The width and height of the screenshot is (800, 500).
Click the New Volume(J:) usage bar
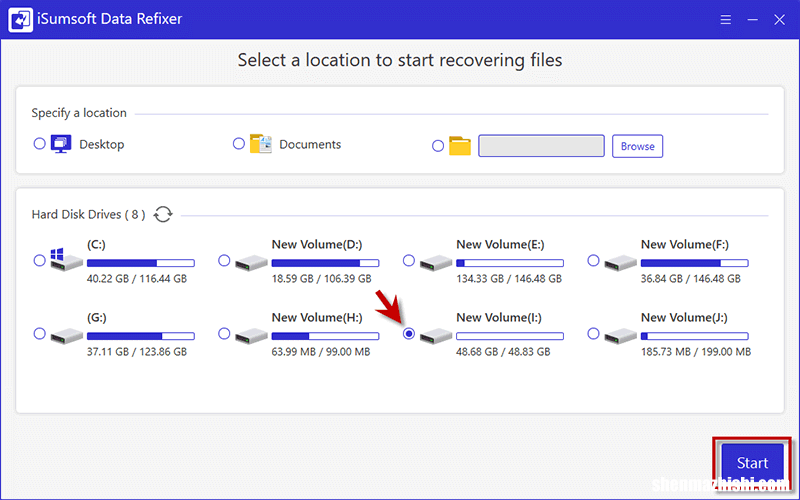pyautogui.click(x=695, y=336)
